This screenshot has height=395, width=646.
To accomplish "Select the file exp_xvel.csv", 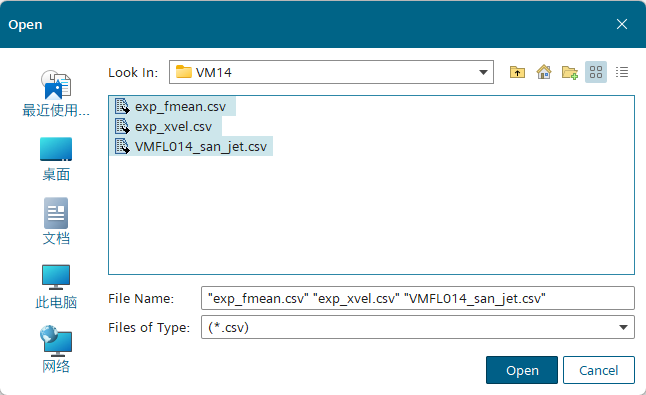I will pos(166,126).
